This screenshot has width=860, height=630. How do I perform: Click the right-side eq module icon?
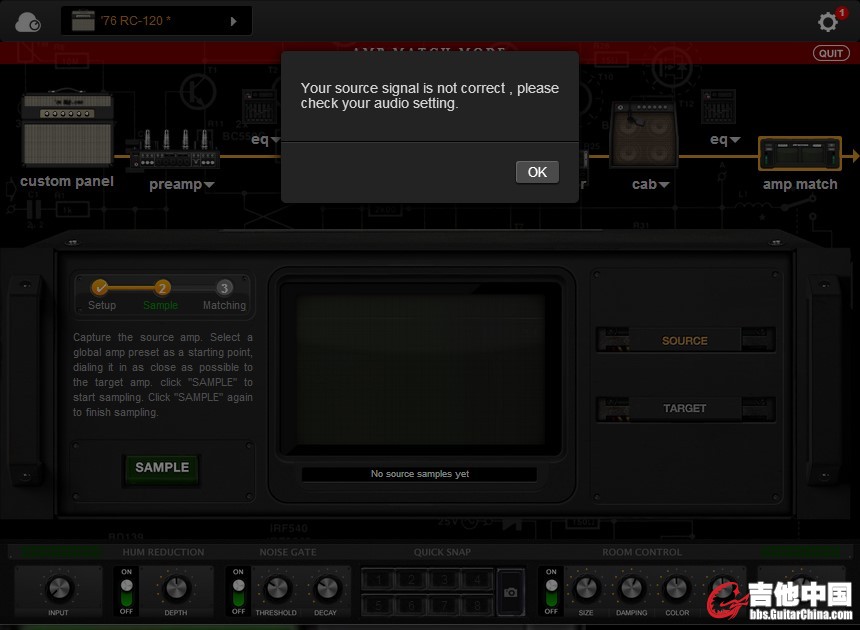point(718,109)
